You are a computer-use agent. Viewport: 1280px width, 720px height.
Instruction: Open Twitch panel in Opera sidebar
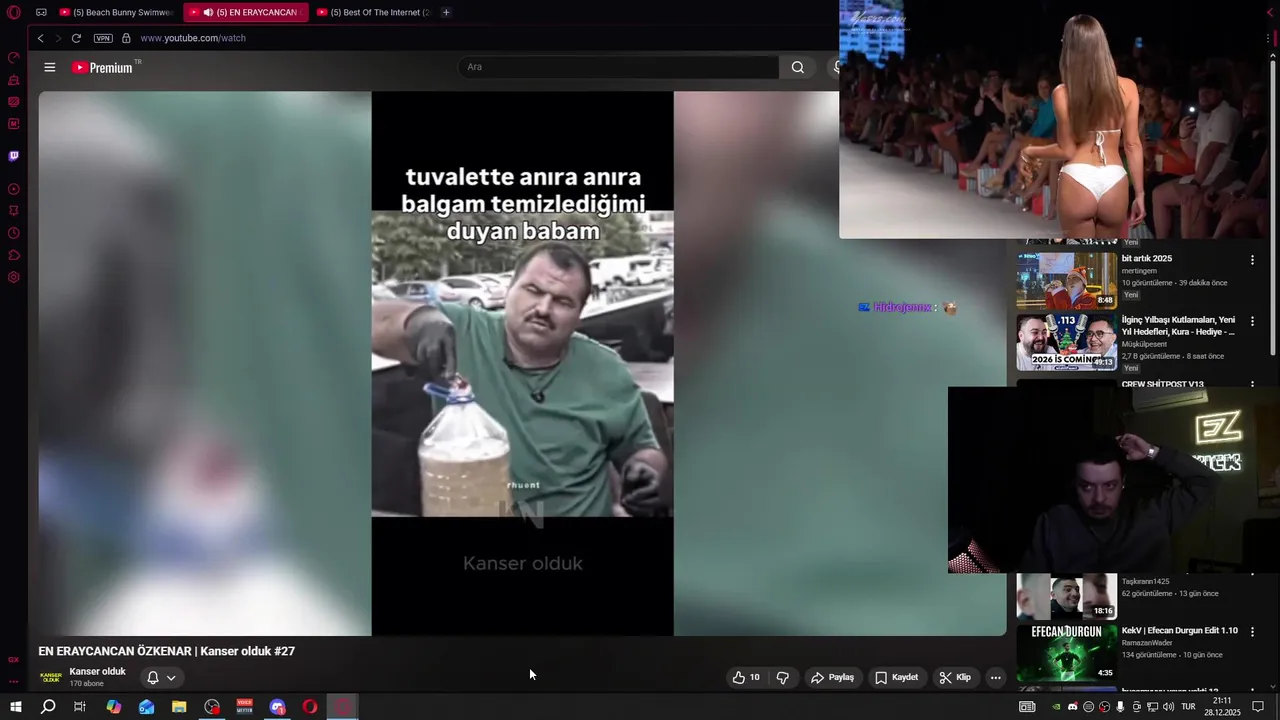coord(14,156)
